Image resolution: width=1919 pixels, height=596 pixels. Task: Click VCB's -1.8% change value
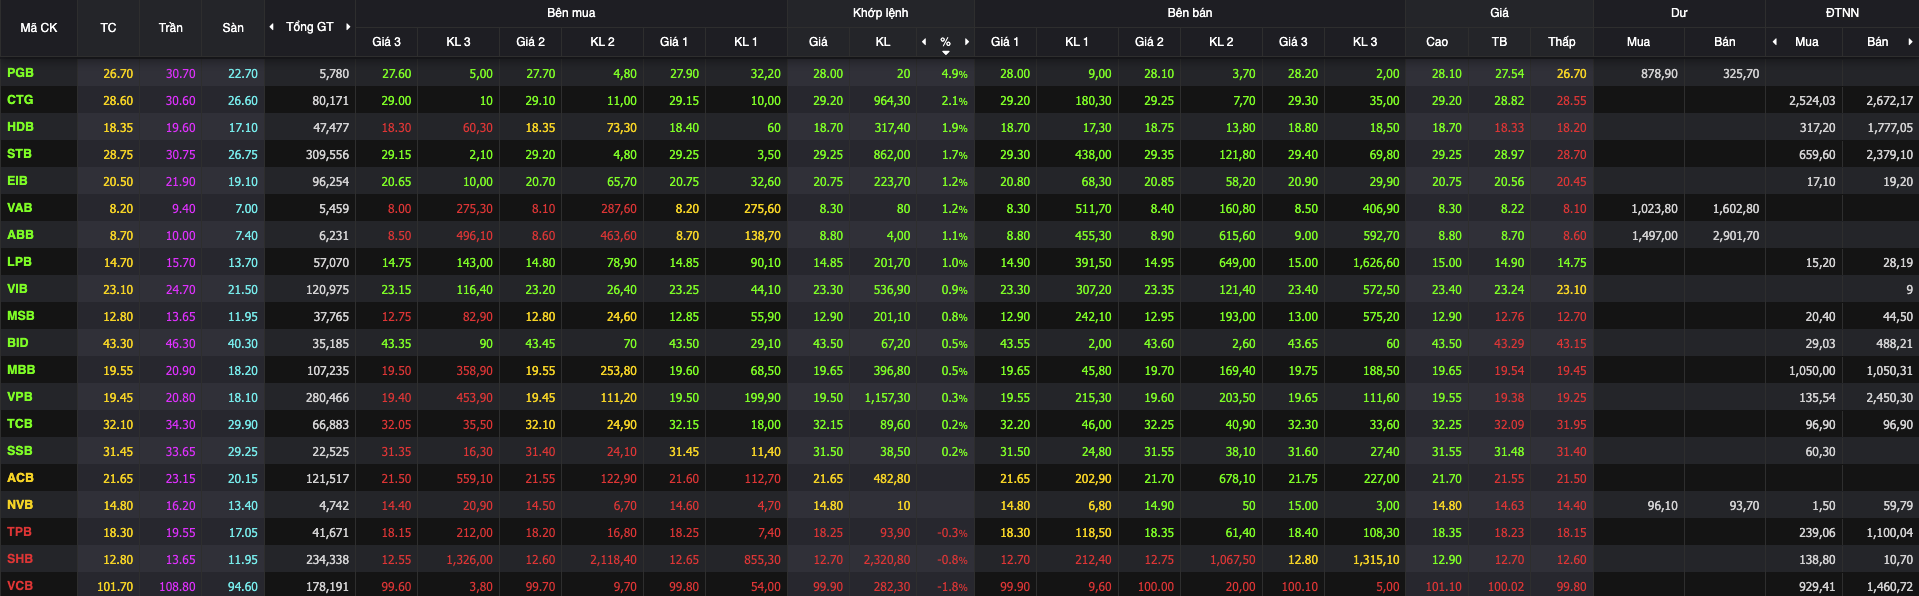(952, 587)
